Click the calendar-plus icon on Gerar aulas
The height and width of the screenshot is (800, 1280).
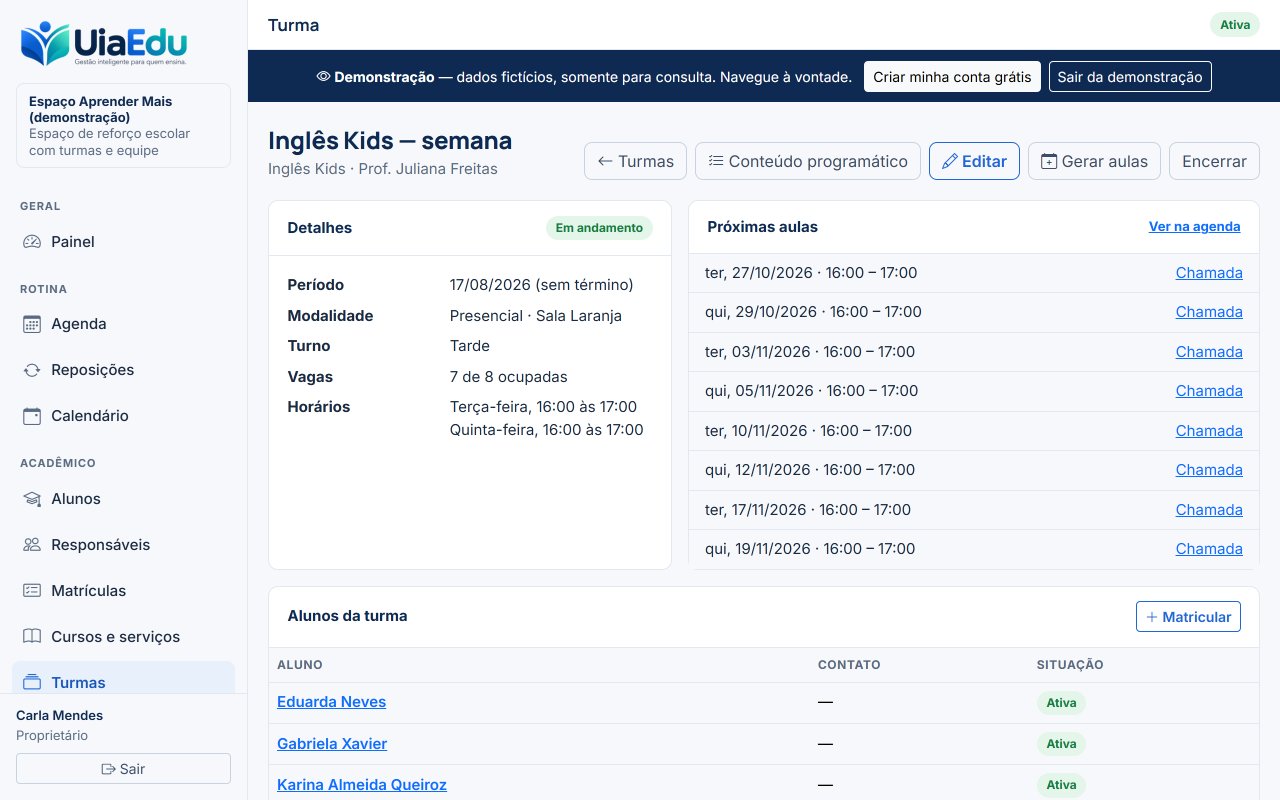point(1049,161)
